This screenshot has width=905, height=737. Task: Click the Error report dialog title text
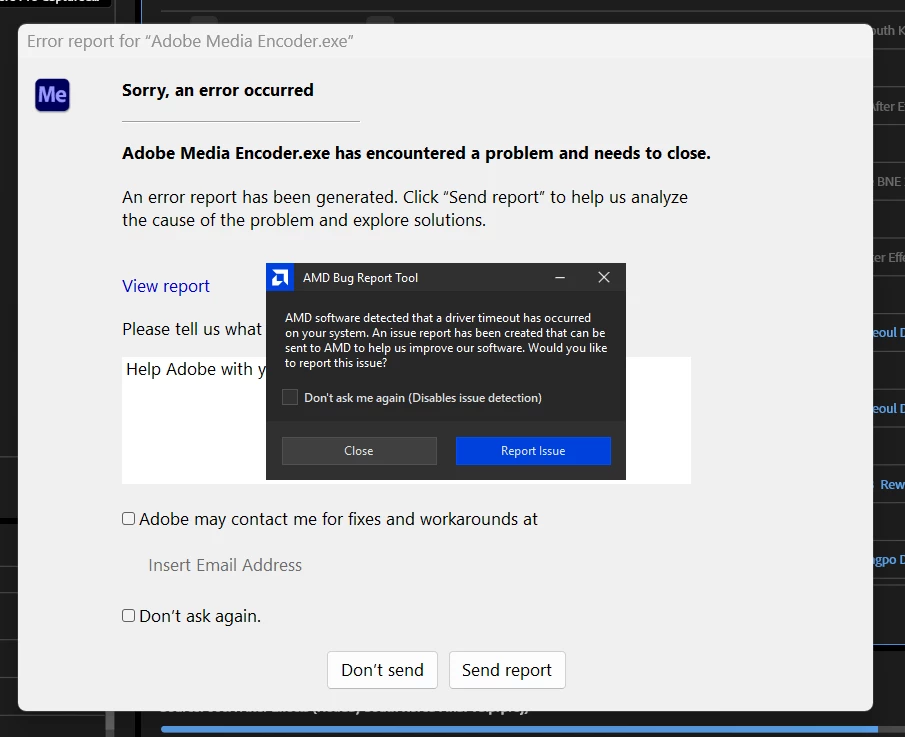coord(190,41)
